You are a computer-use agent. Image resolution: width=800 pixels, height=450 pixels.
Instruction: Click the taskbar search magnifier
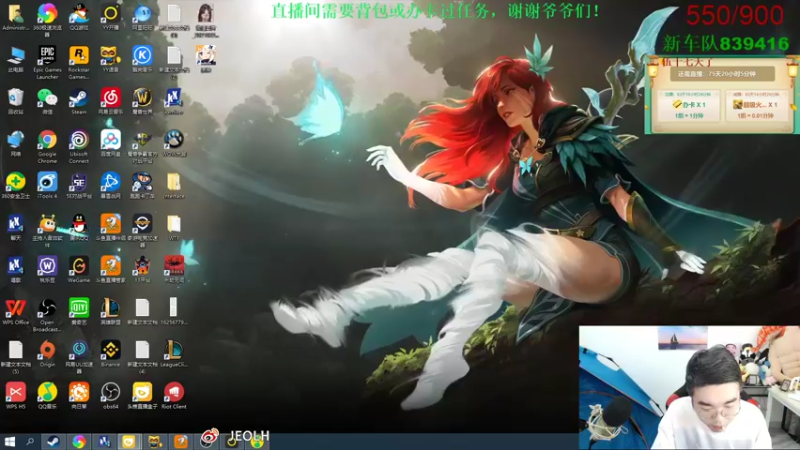(30, 441)
